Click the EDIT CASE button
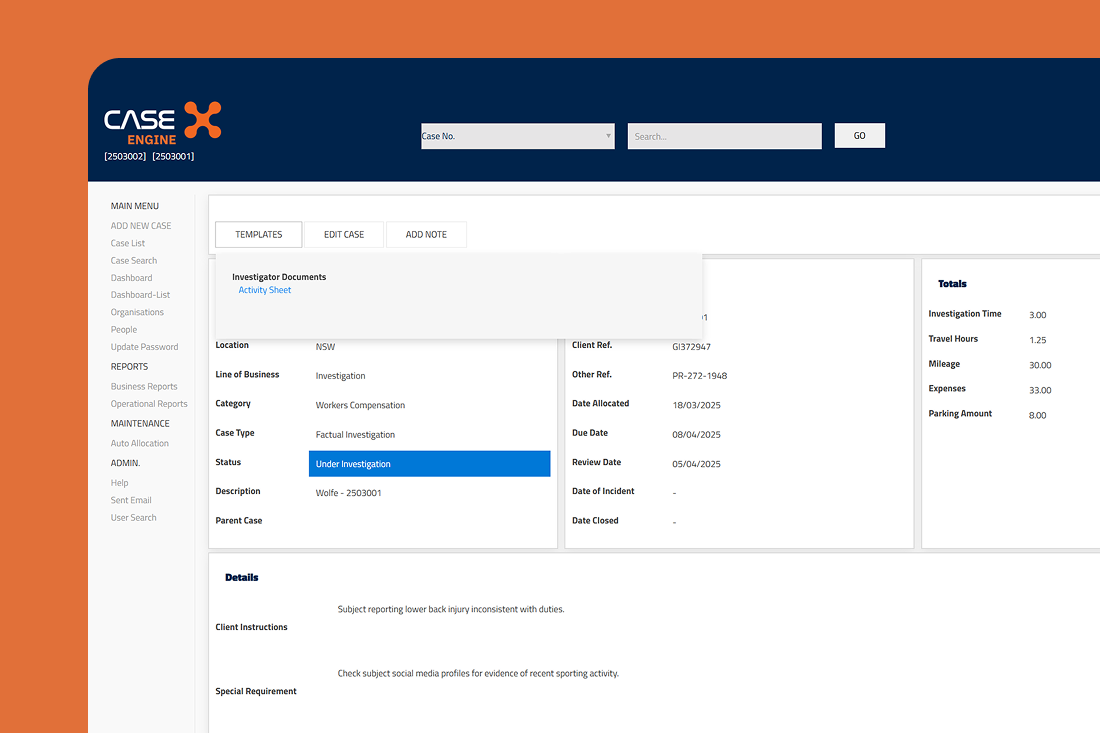The width and height of the screenshot is (1100, 733). pyautogui.click(x=344, y=234)
